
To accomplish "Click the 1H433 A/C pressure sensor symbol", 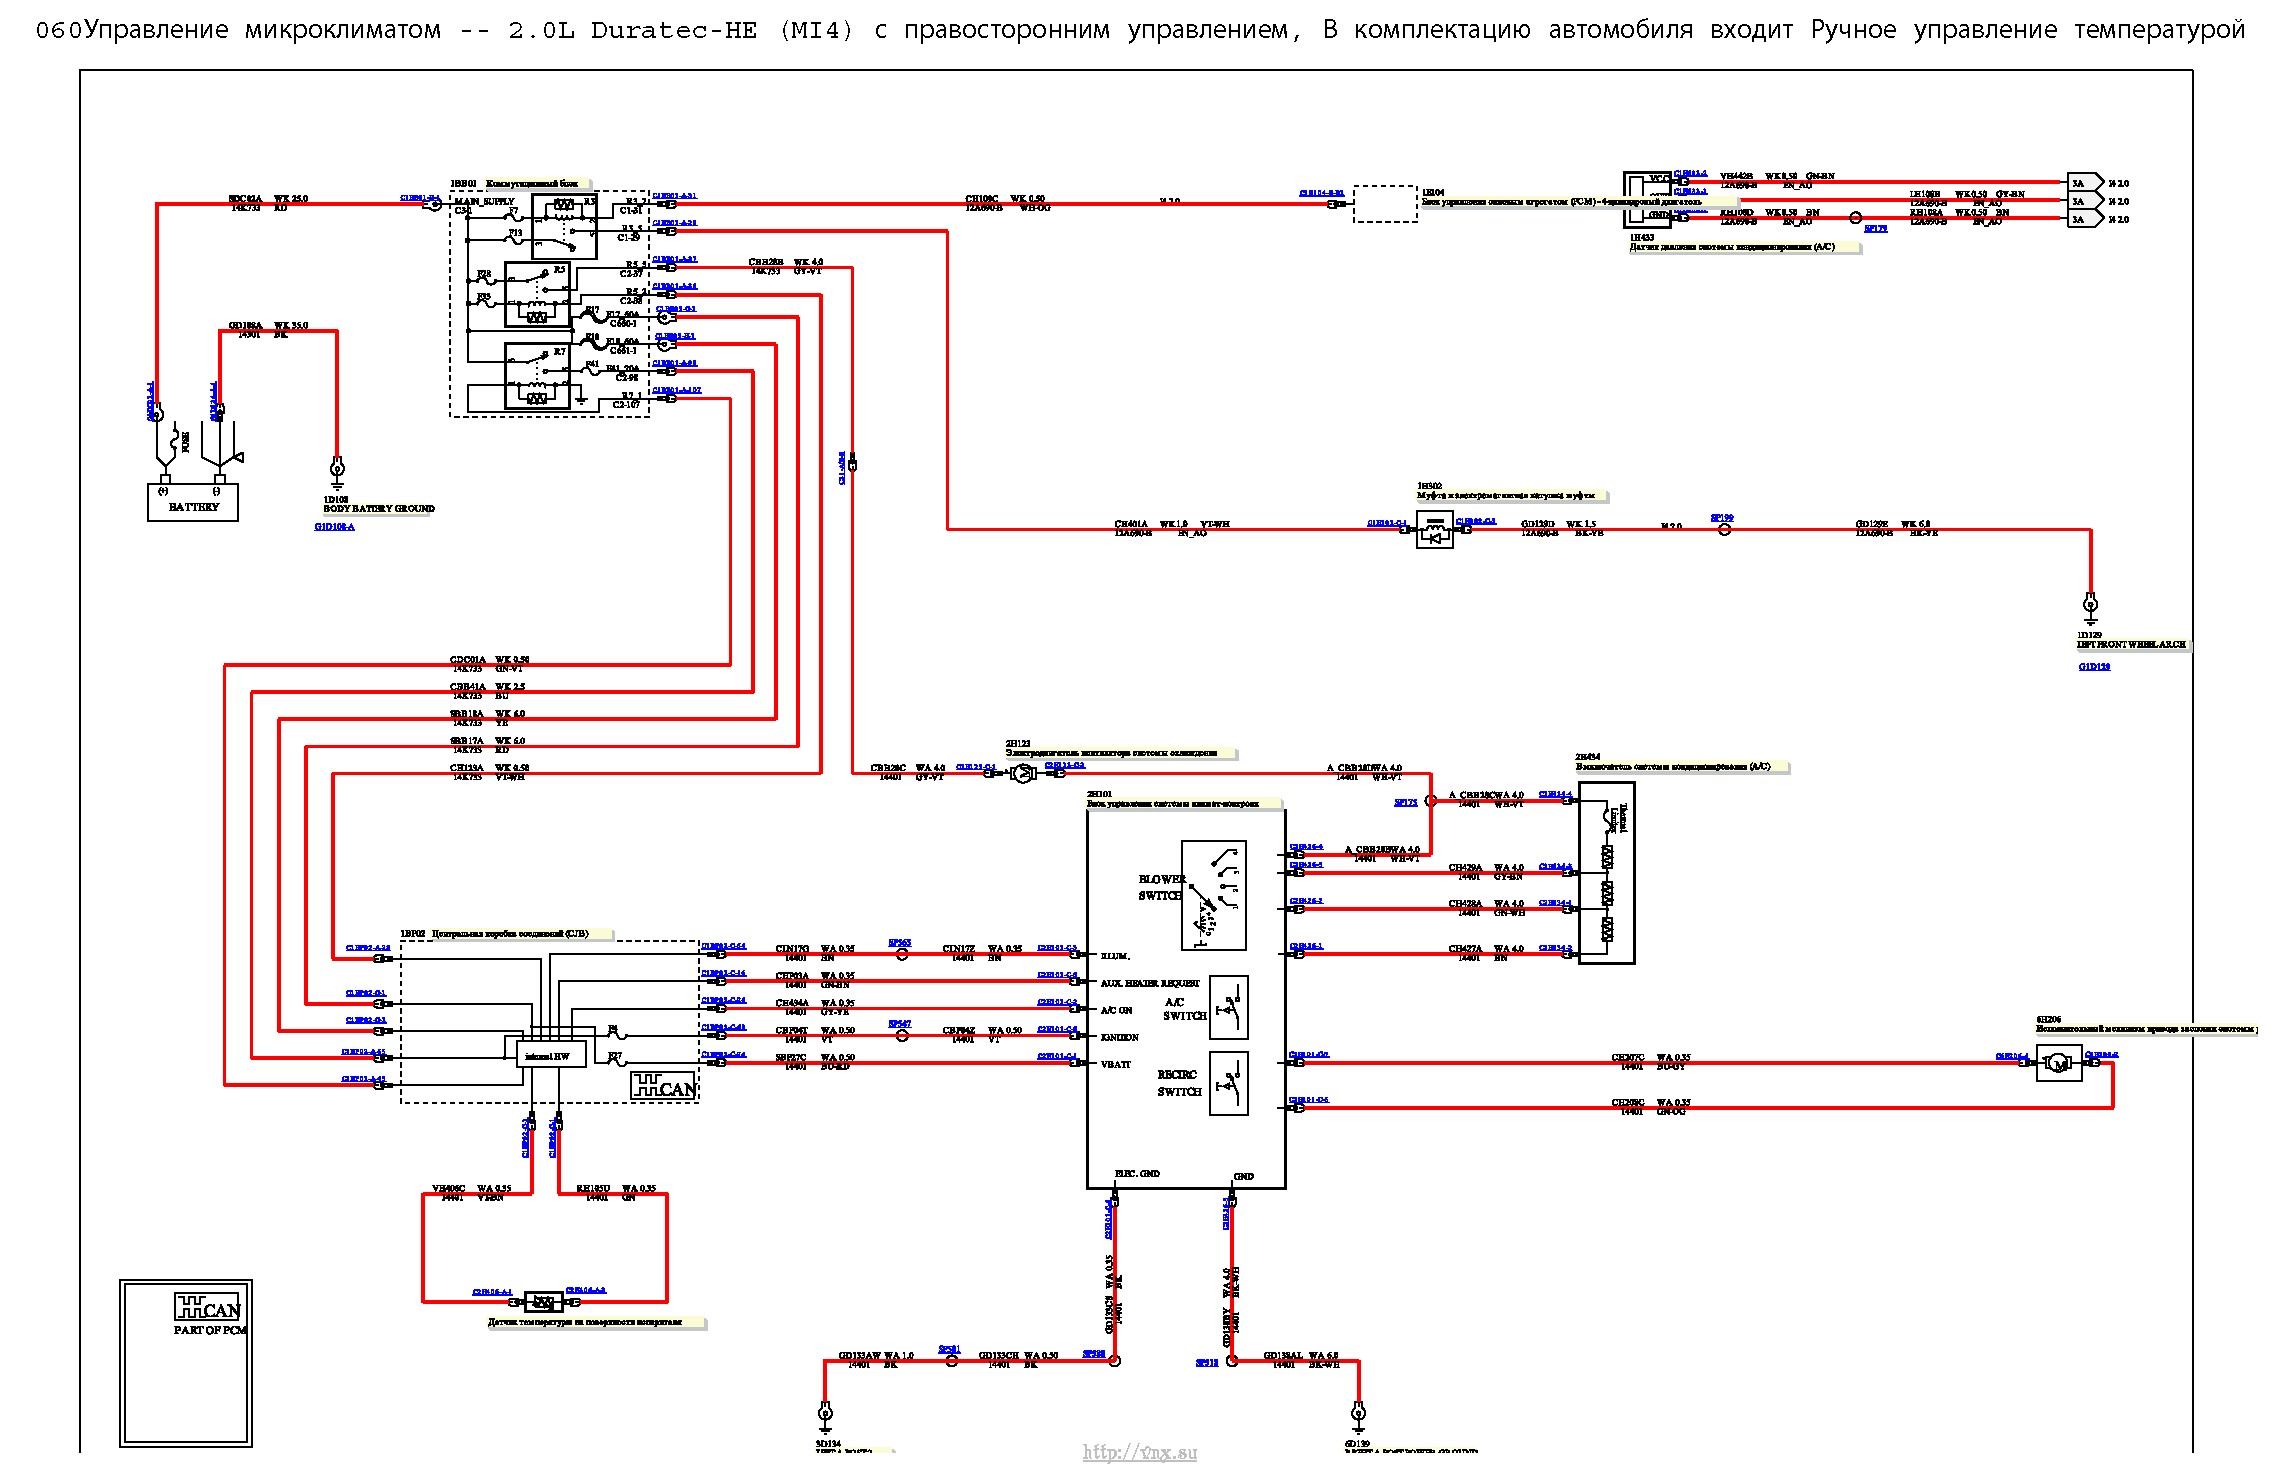I will (x=1647, y=200).
